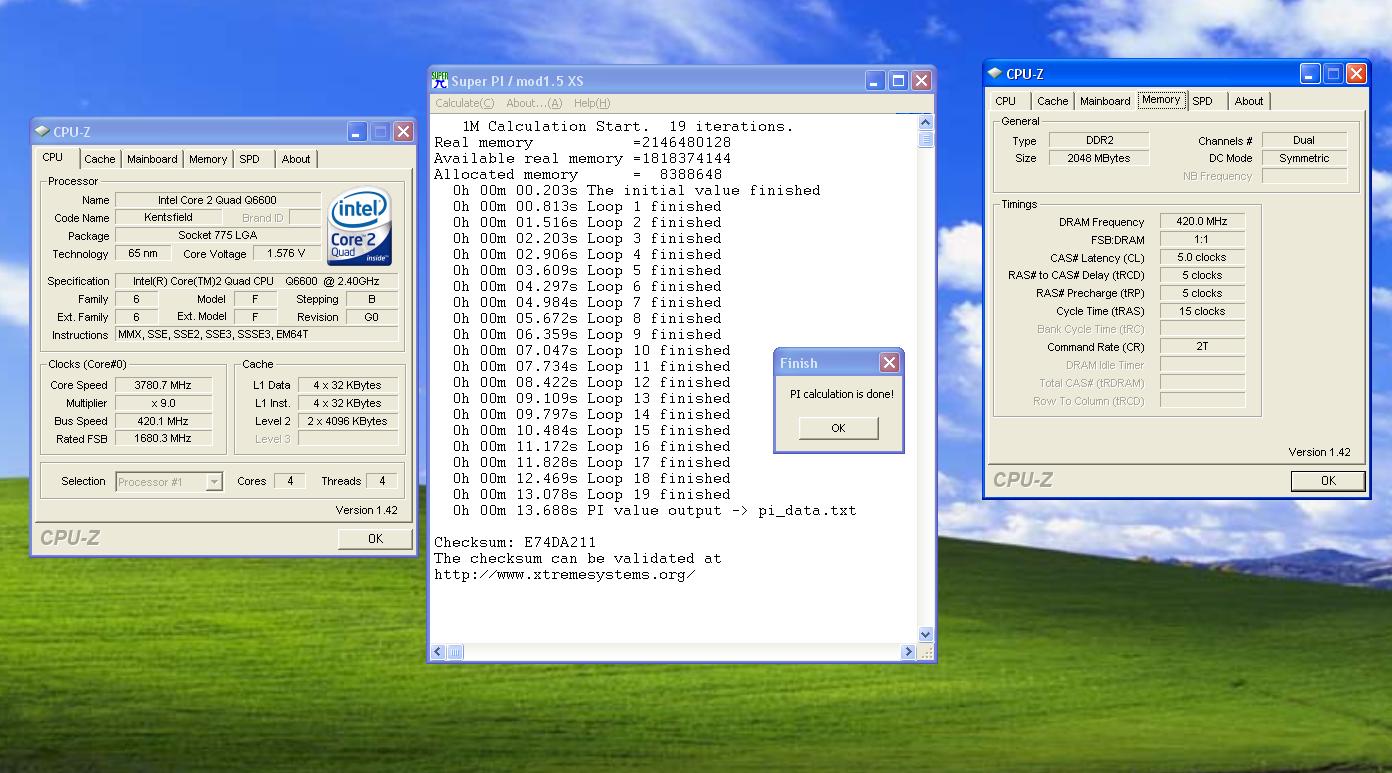Click the CAS# Latency value 5.0 clocks
This screenshot has width=1392, height=773.
pos(1202,257)
